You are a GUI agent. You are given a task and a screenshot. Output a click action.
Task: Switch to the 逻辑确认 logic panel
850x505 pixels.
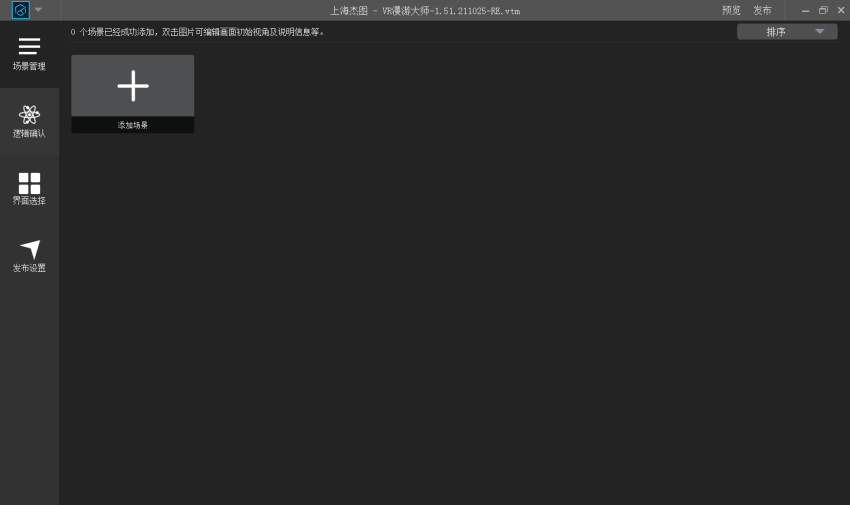click(29, 121)
